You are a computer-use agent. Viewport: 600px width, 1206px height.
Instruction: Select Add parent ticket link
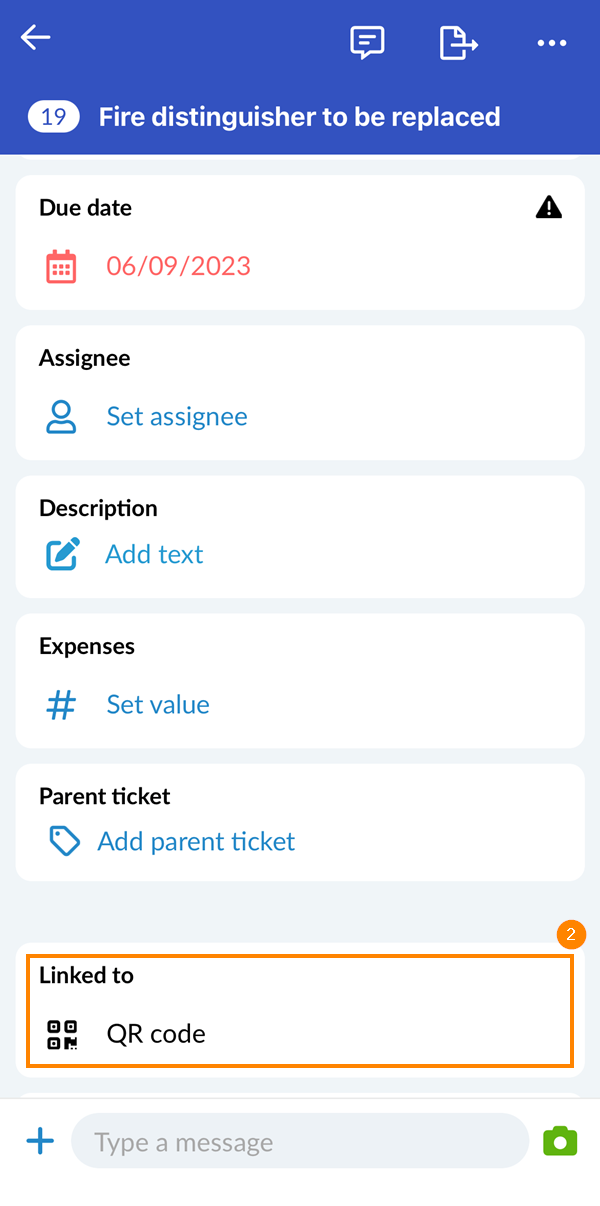point(196,842)
